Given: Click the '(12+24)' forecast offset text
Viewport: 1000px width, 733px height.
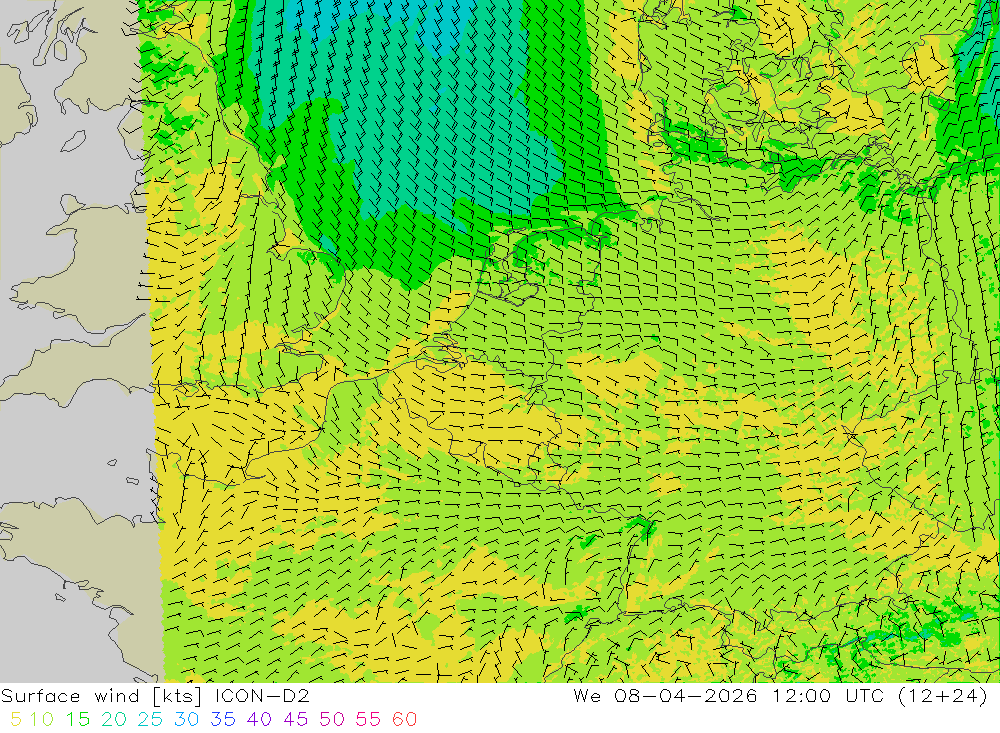Looking at the screenshot, I should [x=943, y=696].
